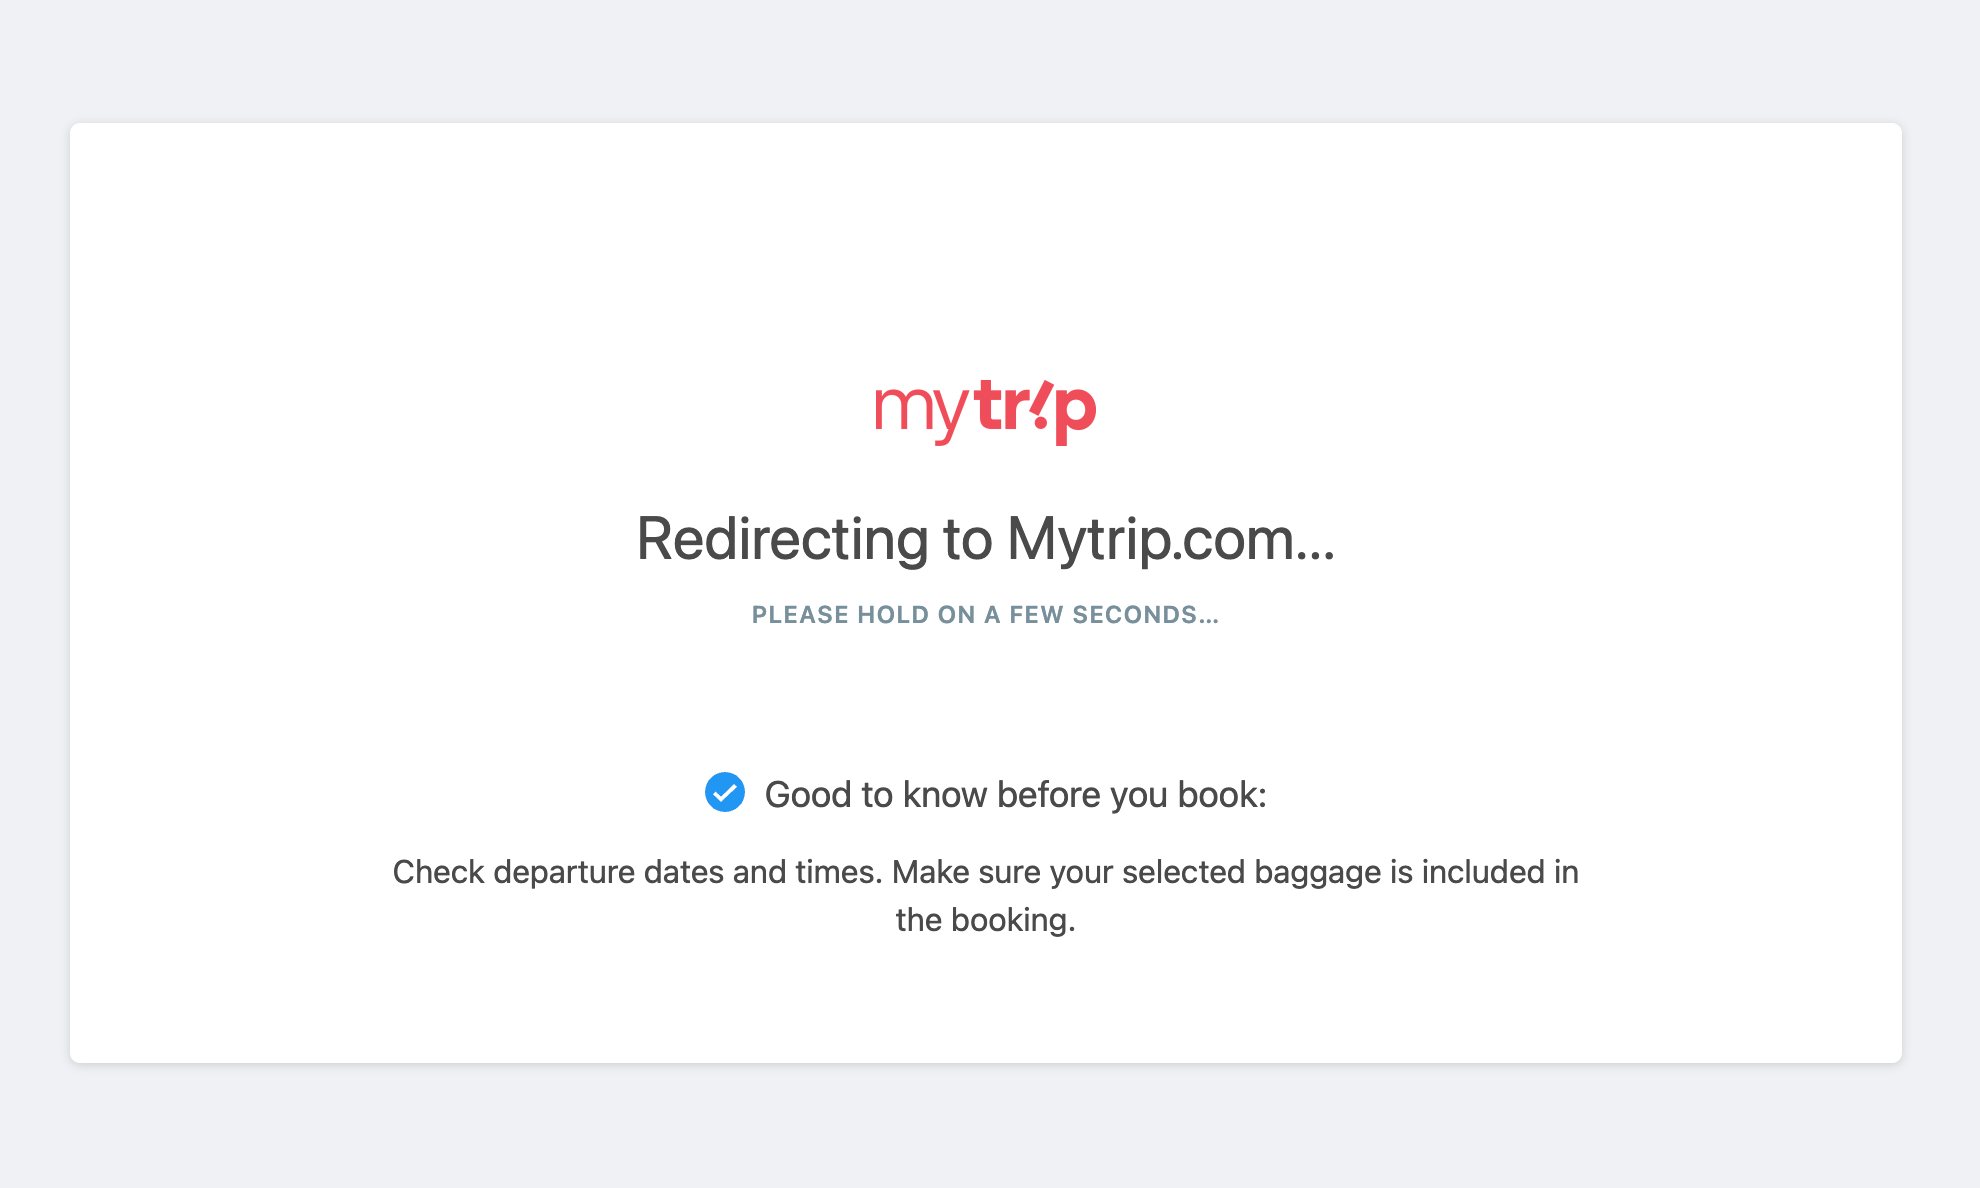The image size is (1980, 1188).
Task: Select the 'Redirecting to Mytrip.com...' heading
Action: tap(986, 539)
